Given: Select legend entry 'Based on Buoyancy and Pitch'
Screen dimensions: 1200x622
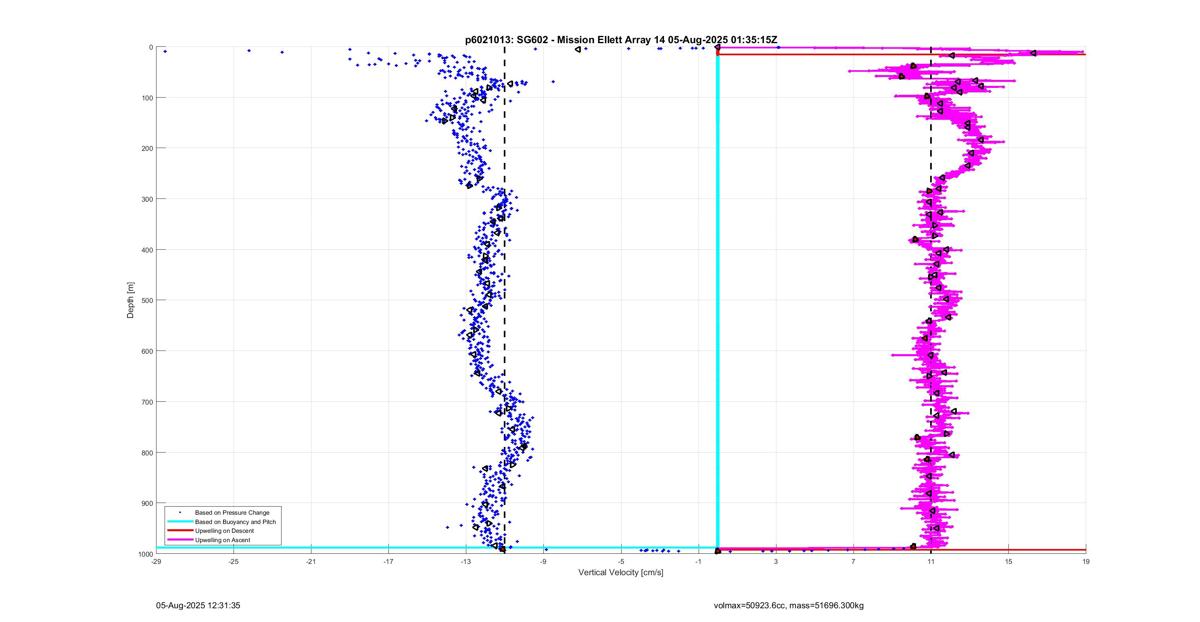Looking at the screenshot, I should click(236, 521).
